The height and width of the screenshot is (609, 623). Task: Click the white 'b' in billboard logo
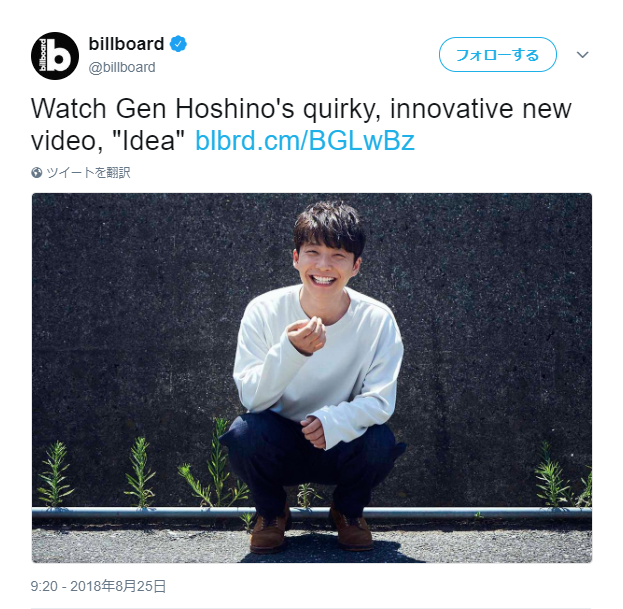point(61,56)
